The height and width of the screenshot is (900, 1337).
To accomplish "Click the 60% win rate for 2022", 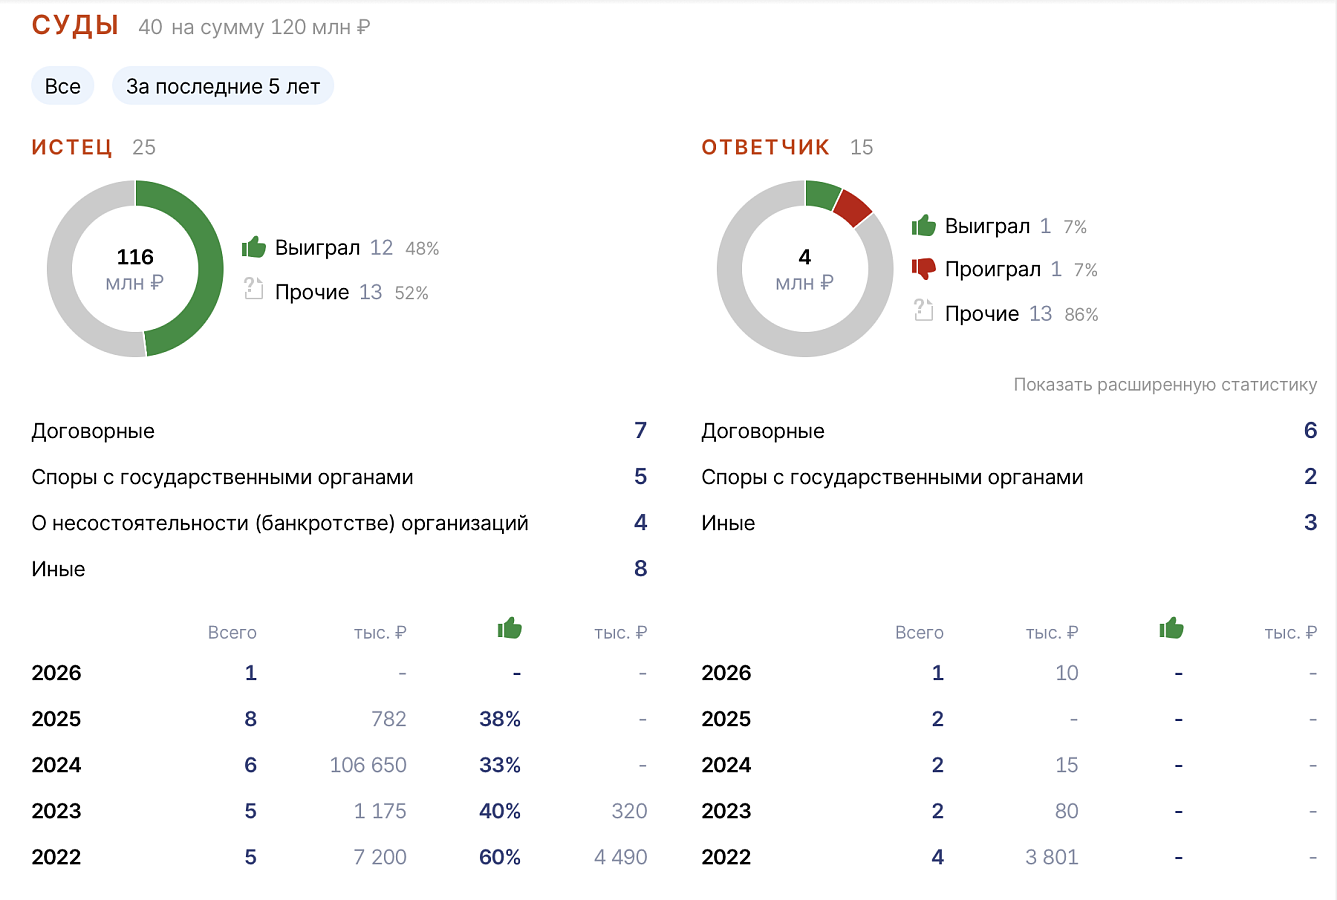I will pyautogui.click(x=500, y=857).
